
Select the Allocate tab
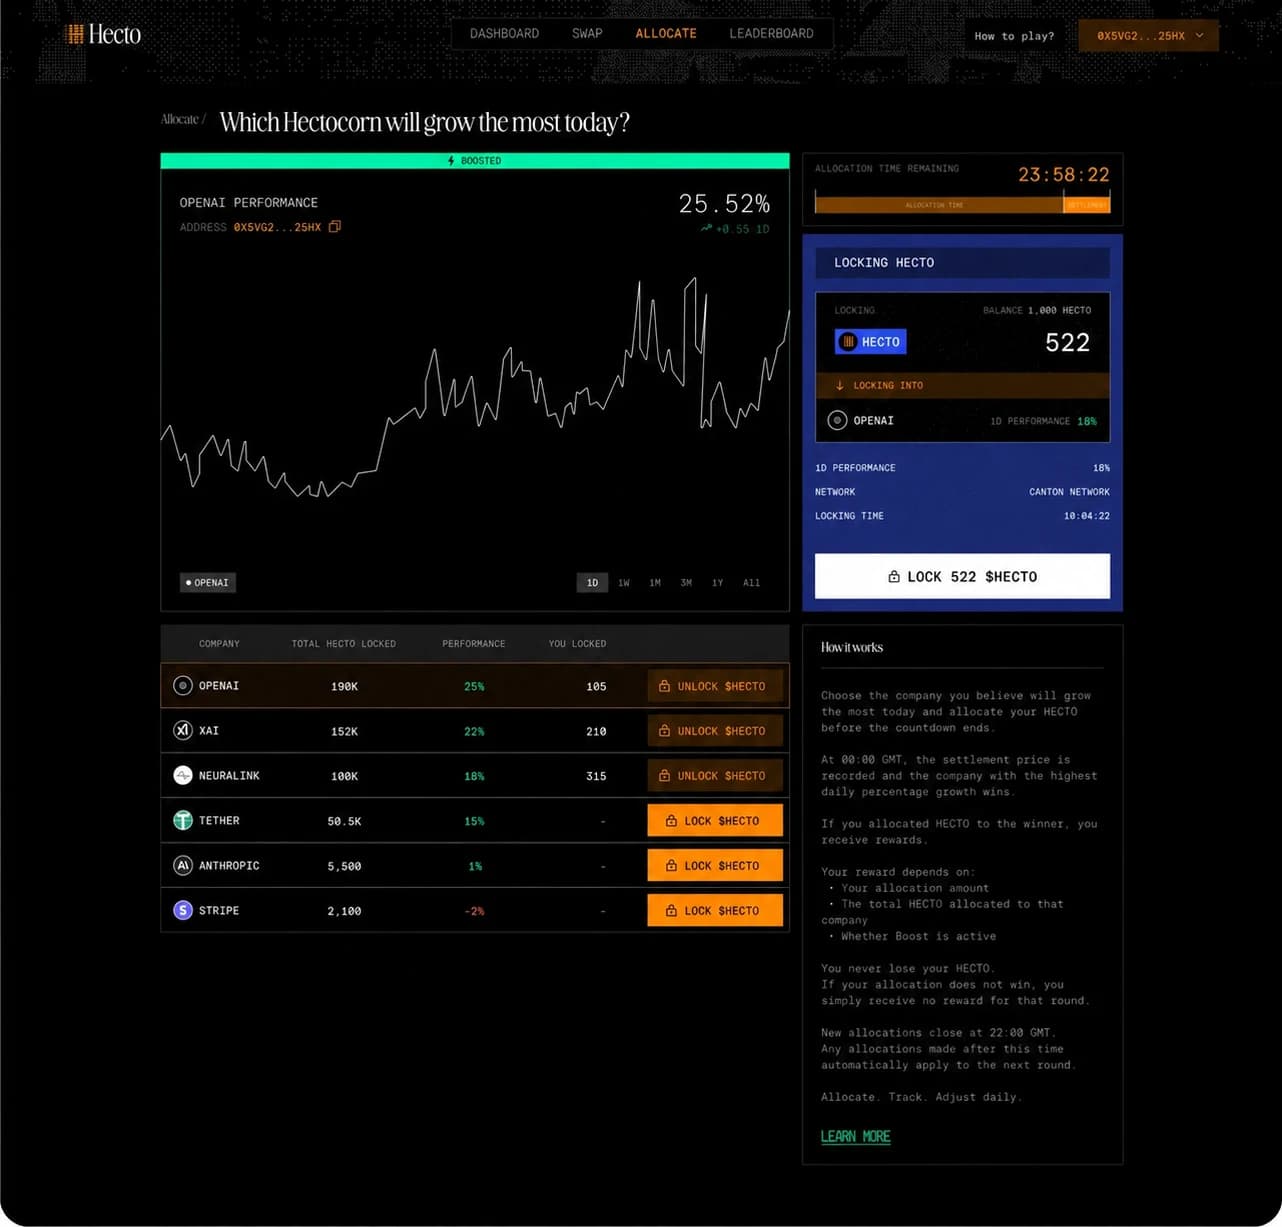[x=666, y=34]
